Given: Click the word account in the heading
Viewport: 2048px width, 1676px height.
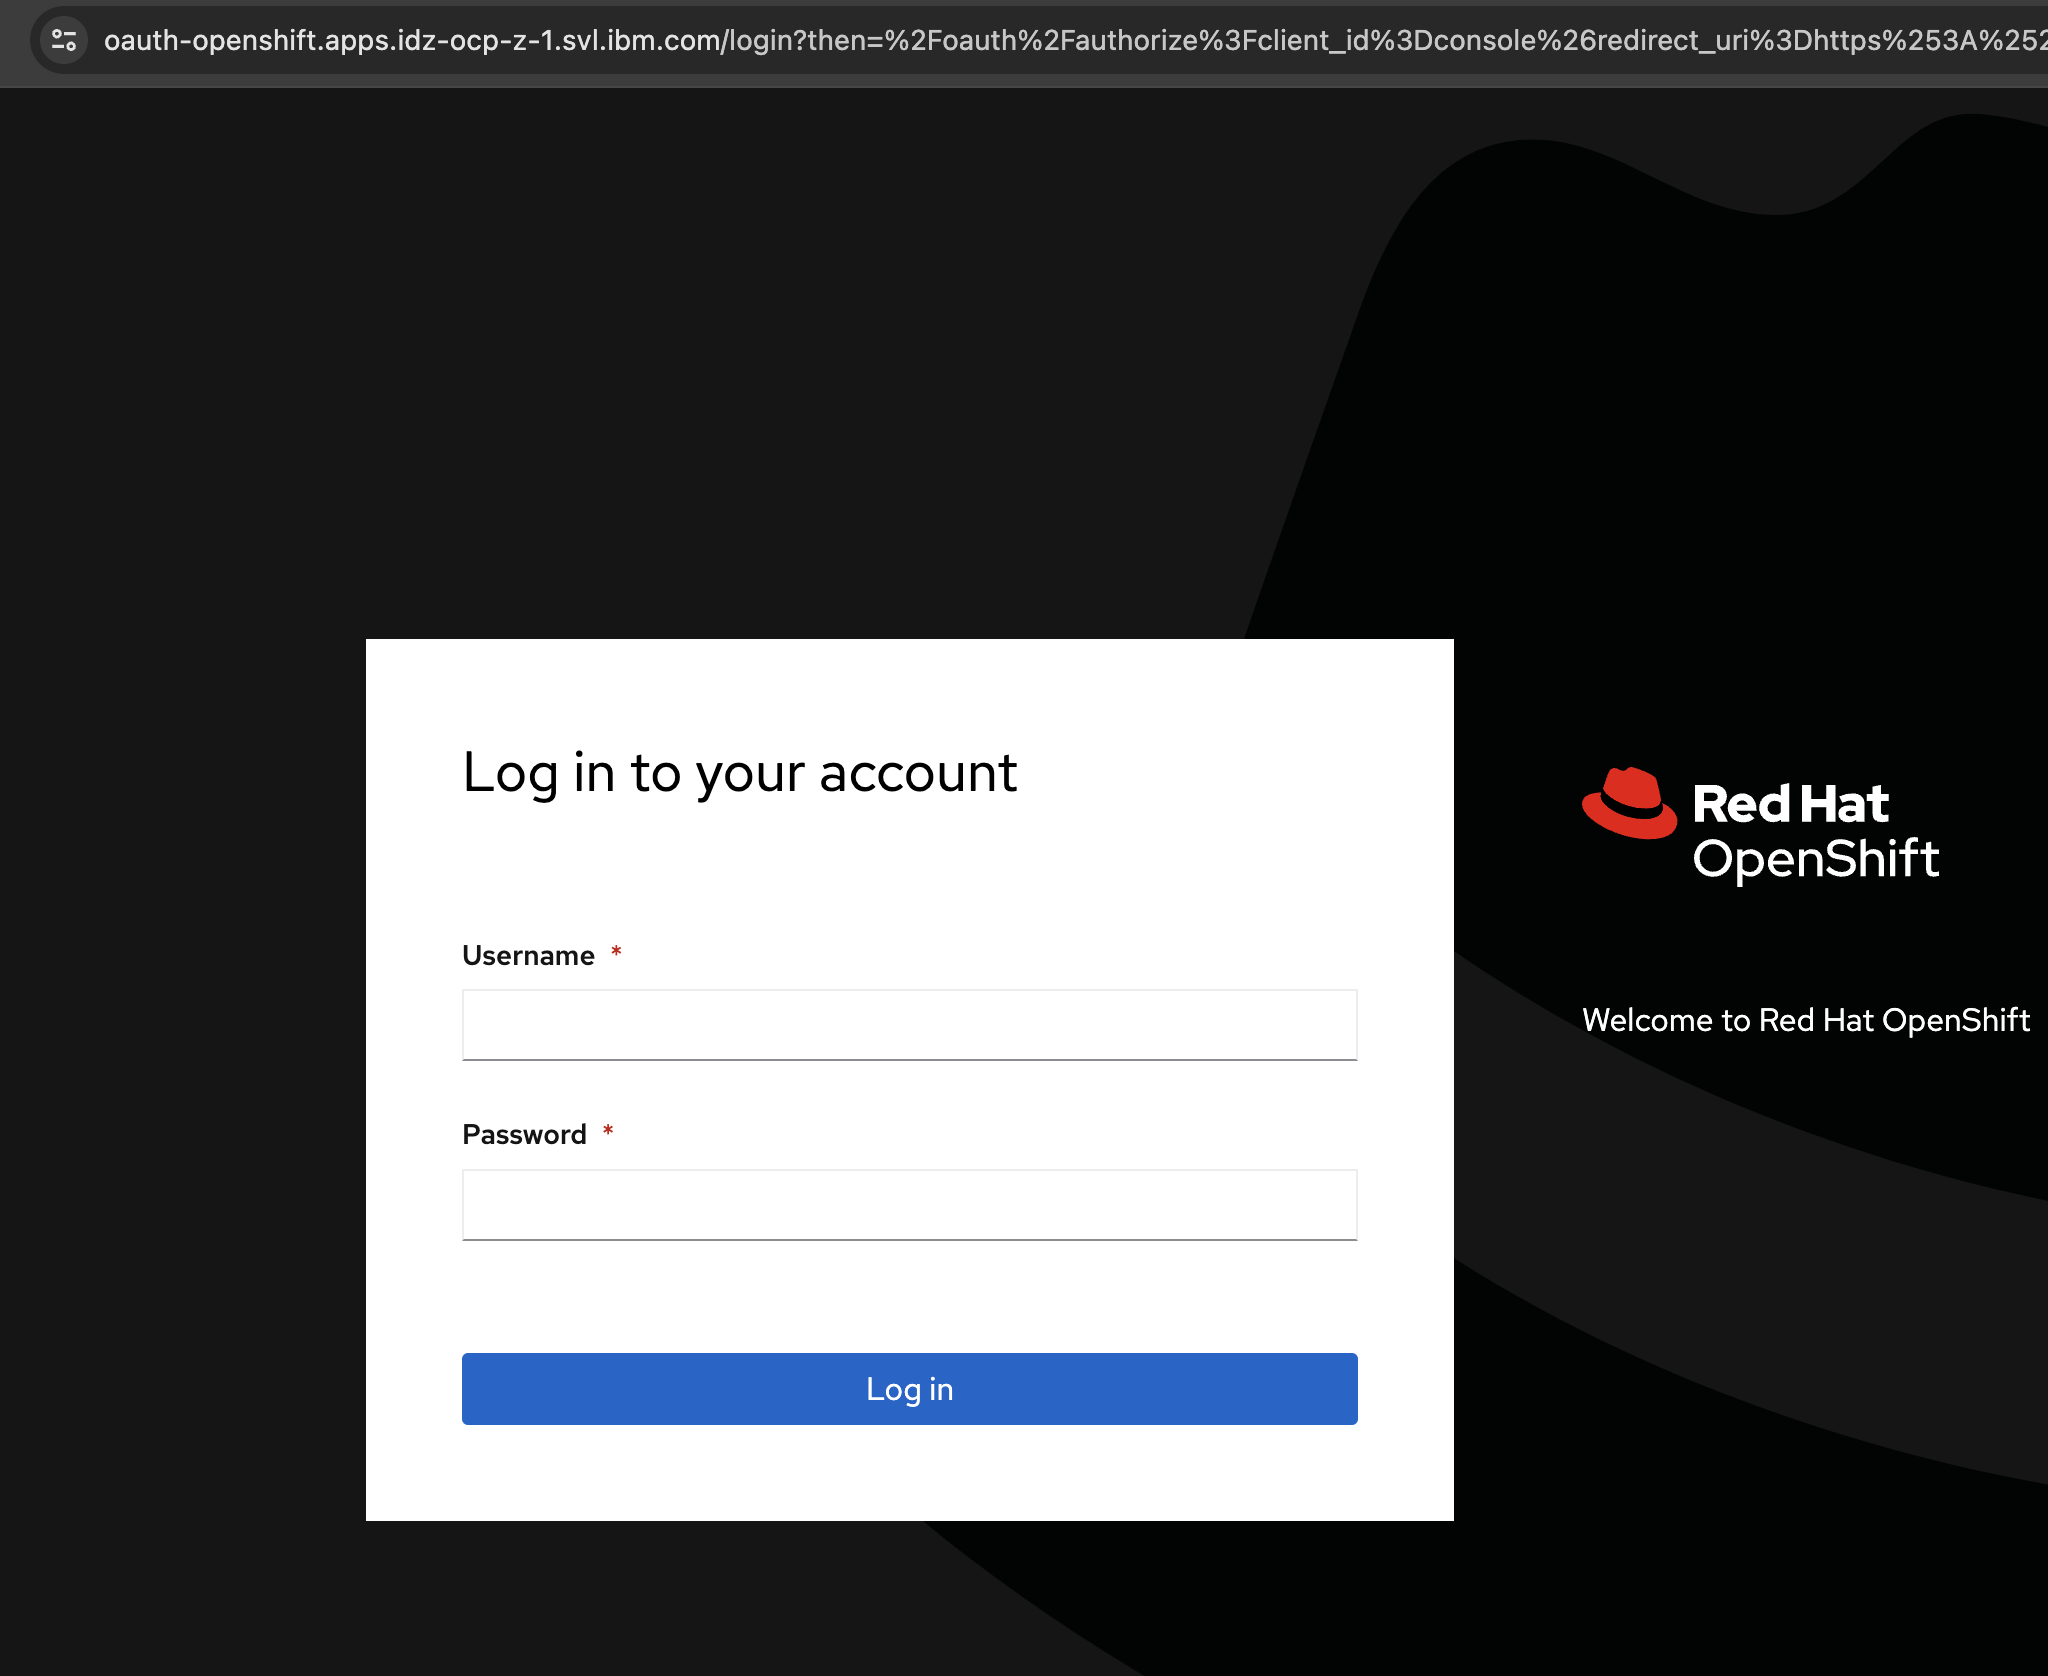Looking at the screenshot, I should [x=917, y=773].
